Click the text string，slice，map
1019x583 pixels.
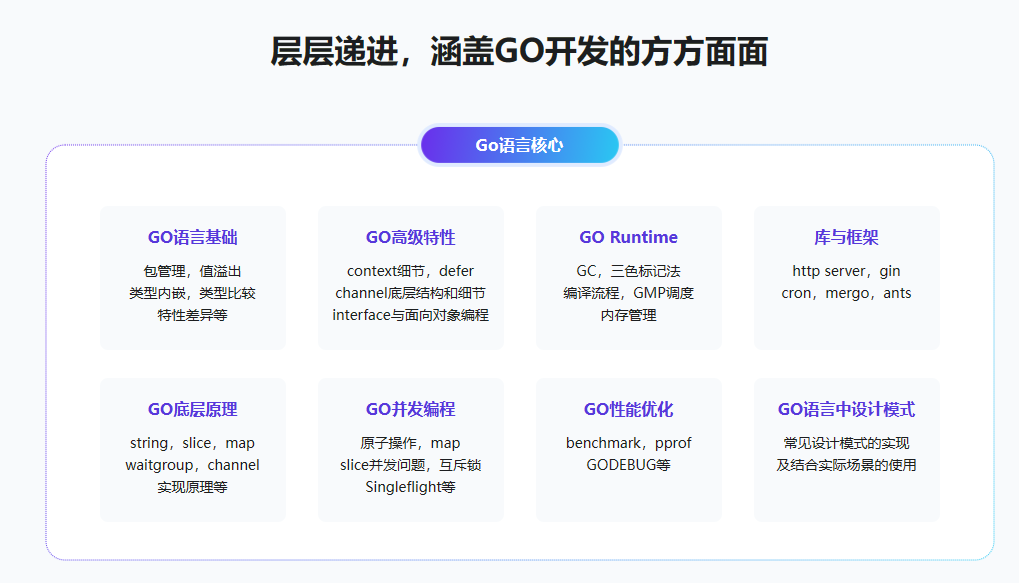tap(192, 443)
